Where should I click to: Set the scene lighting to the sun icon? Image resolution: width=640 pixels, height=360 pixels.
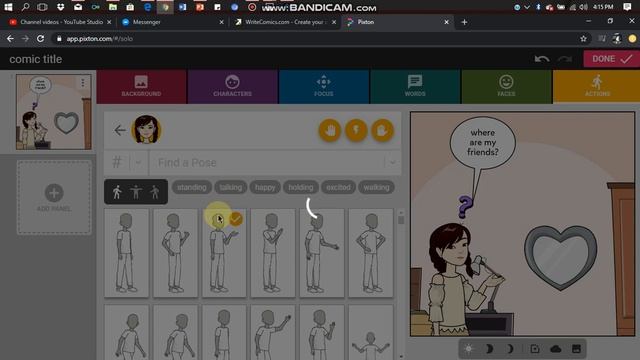469,349
